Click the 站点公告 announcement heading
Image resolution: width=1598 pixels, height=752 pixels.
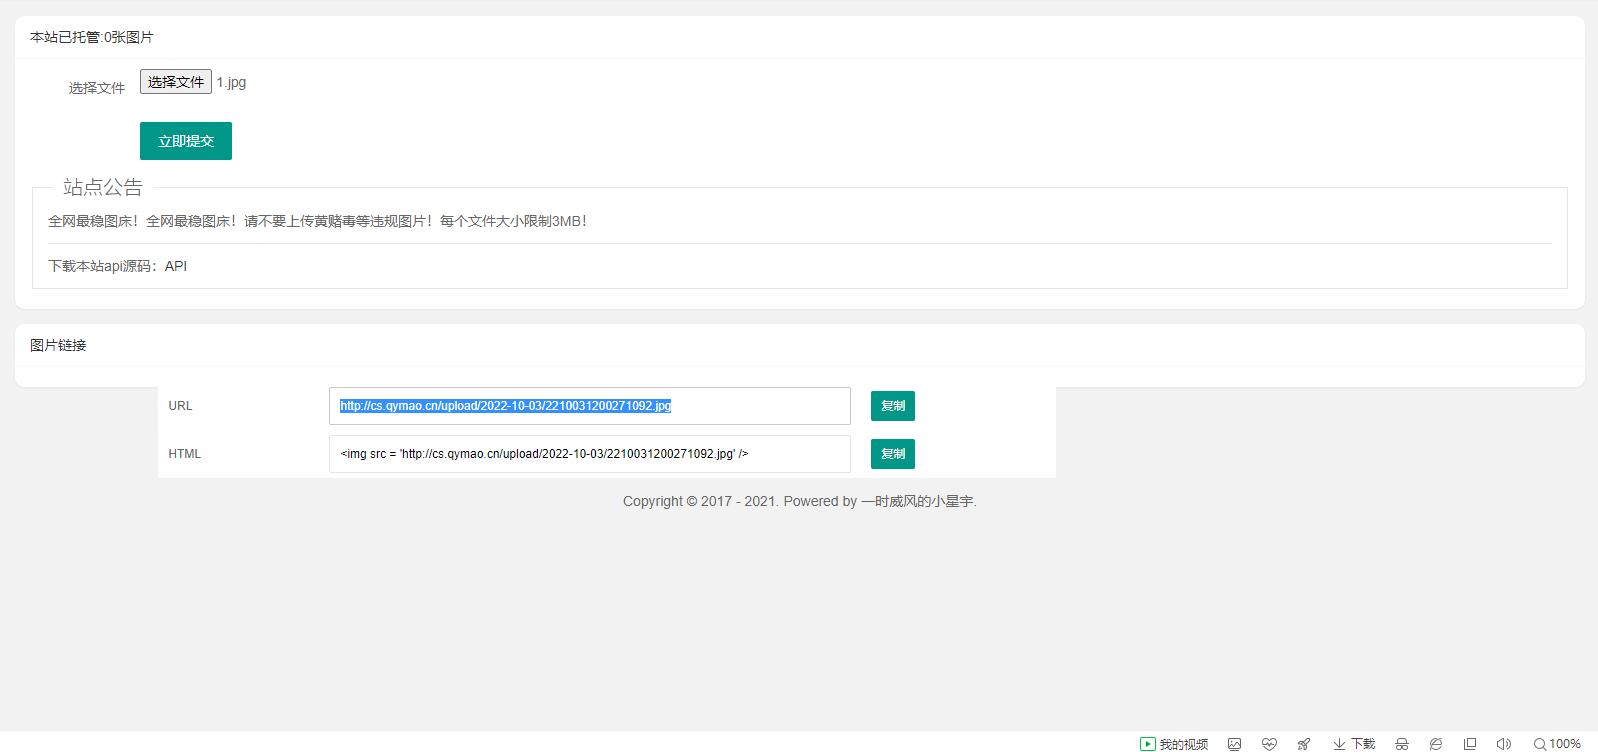pos(103,187)
